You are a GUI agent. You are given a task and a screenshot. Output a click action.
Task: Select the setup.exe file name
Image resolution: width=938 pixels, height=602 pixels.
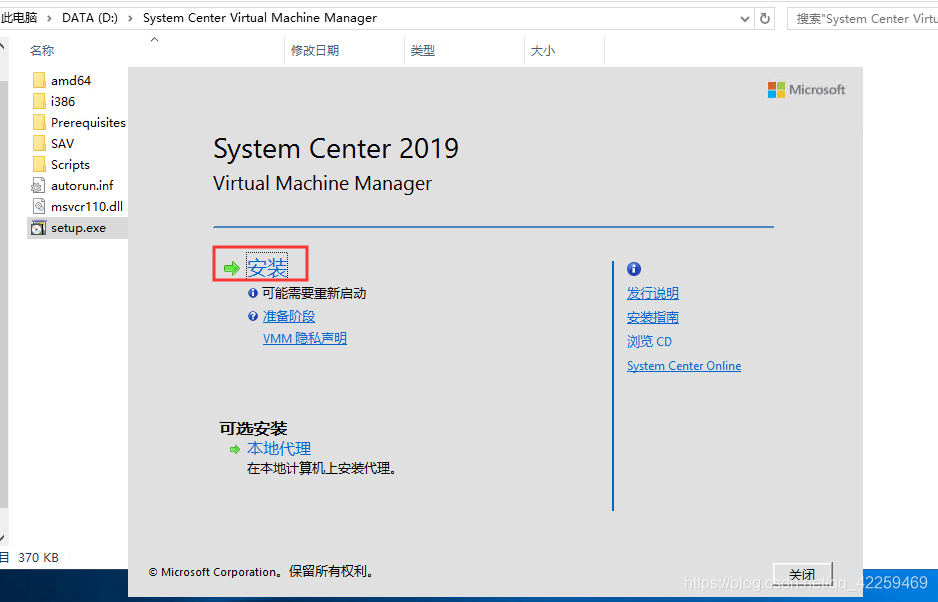coord(78,228)
